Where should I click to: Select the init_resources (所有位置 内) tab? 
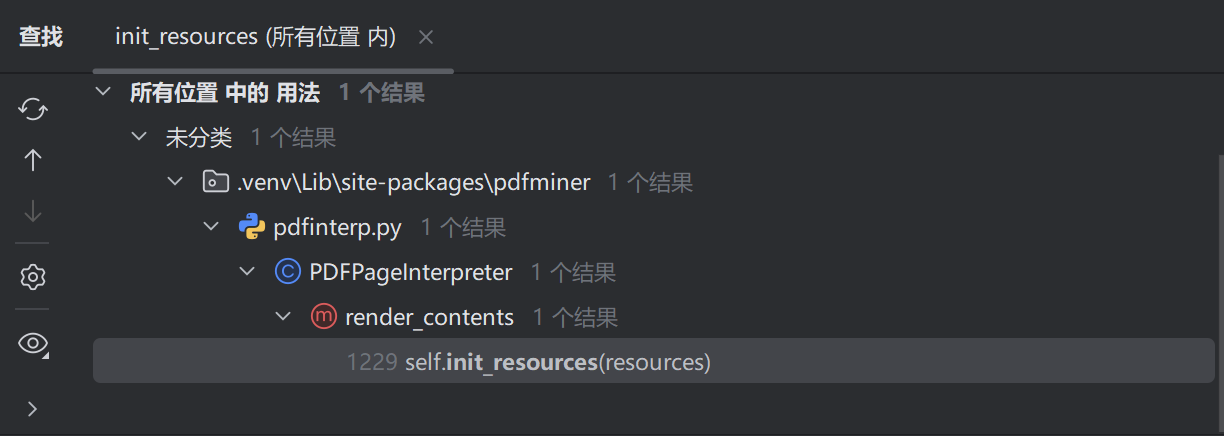point(255,37)
